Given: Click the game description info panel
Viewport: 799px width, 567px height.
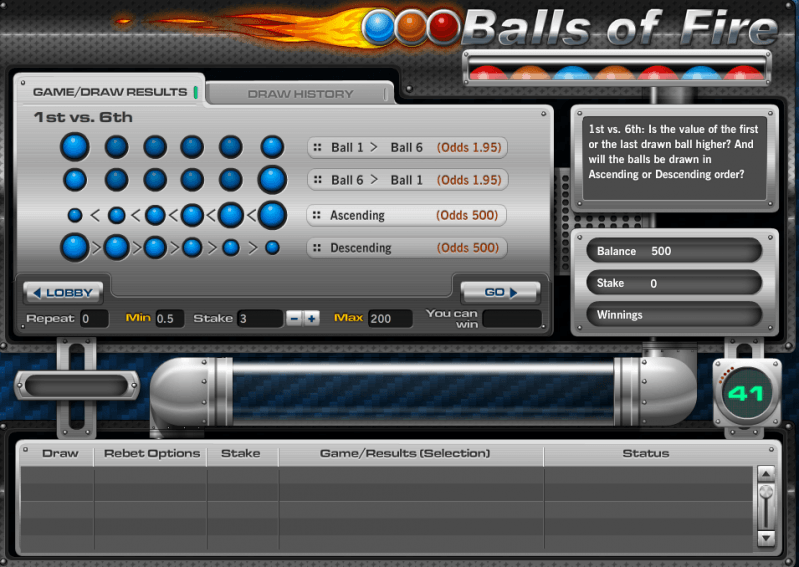Looking at the screenshot, I should (x=674, y=158).
